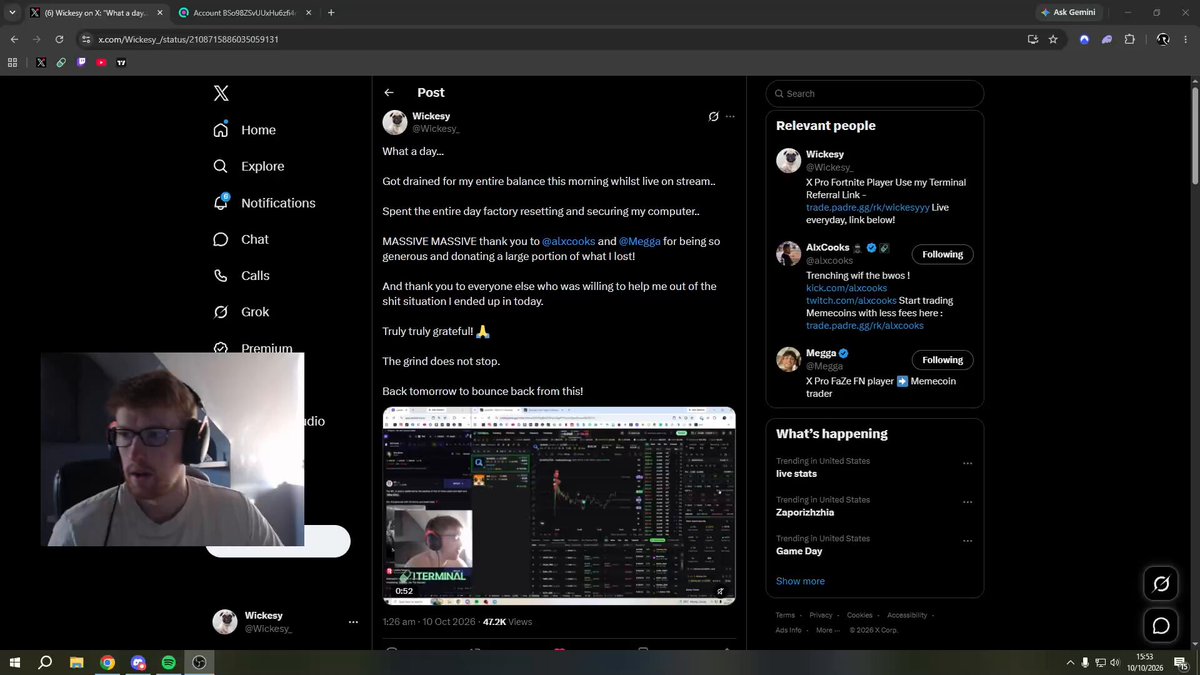This screenshot has width=1200, height=675.
Task: Open the more options menu on the post
Action: coord(730,116)
